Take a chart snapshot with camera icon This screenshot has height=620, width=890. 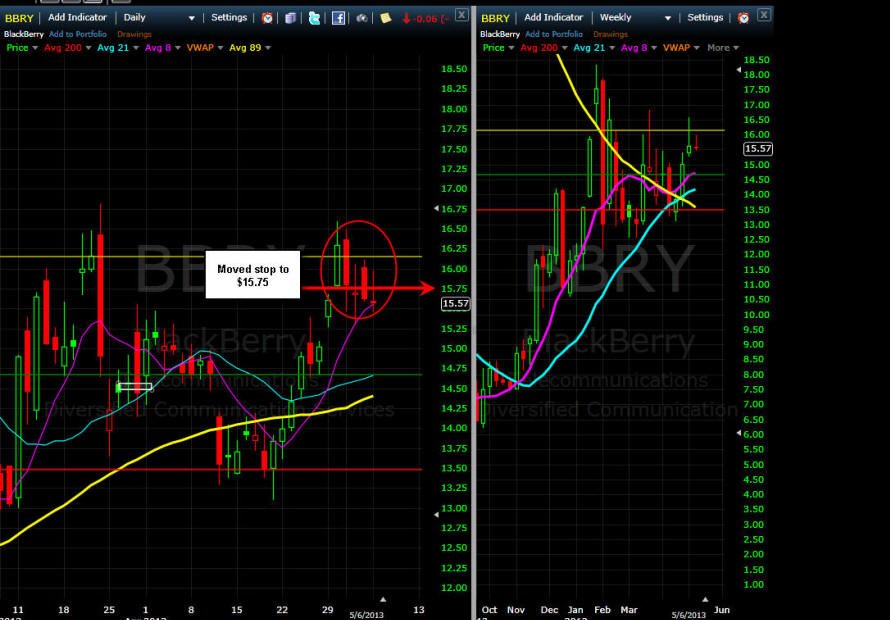click(362, 18)
